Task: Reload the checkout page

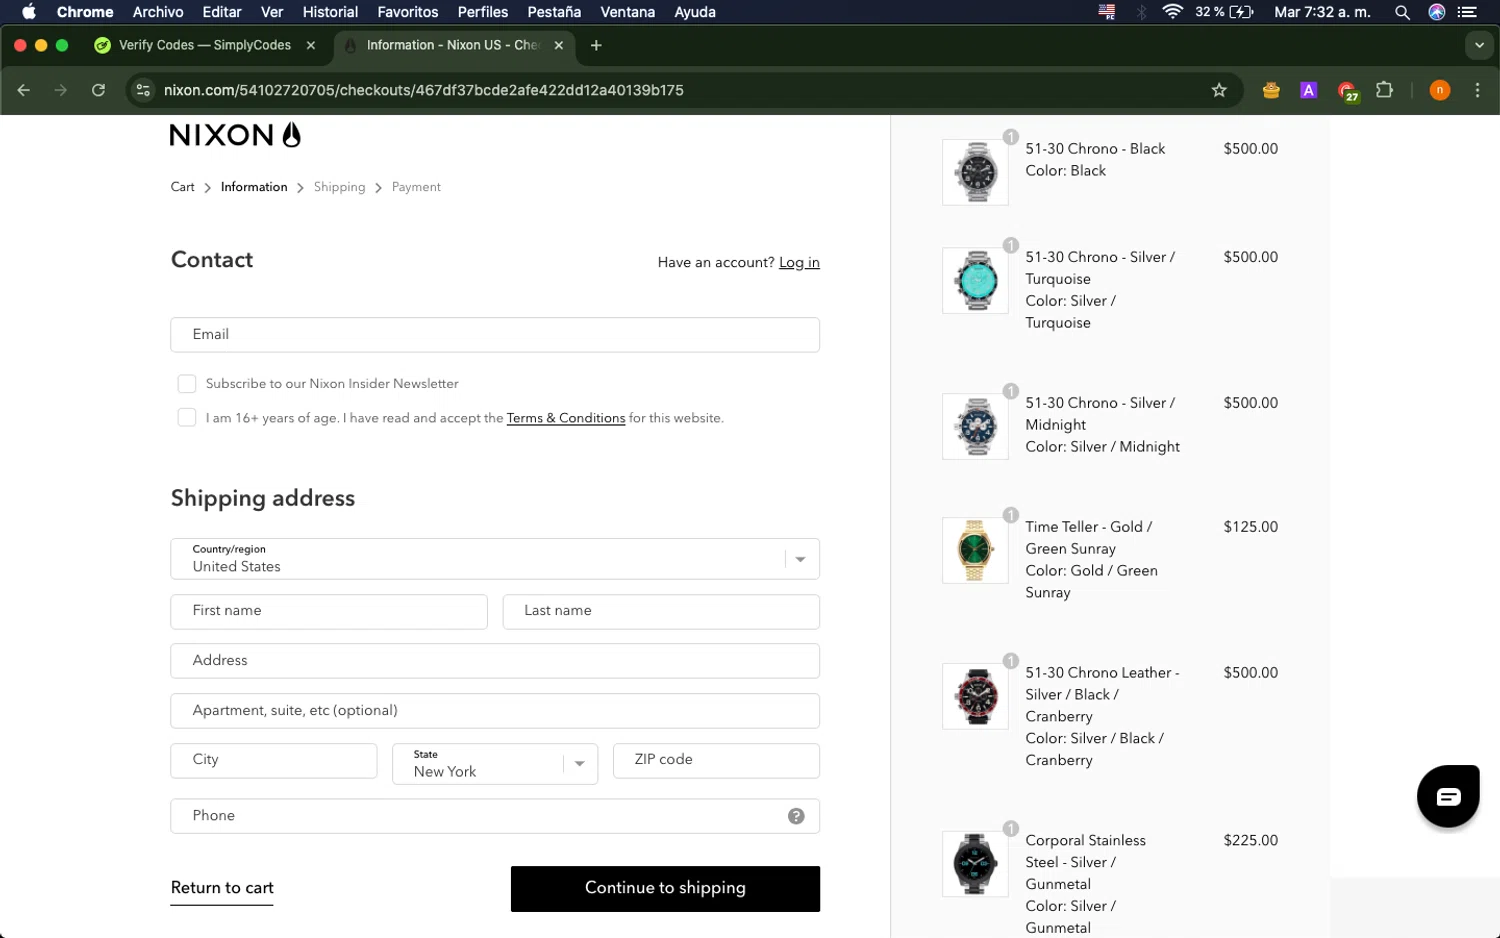Action: click(98, 90)
